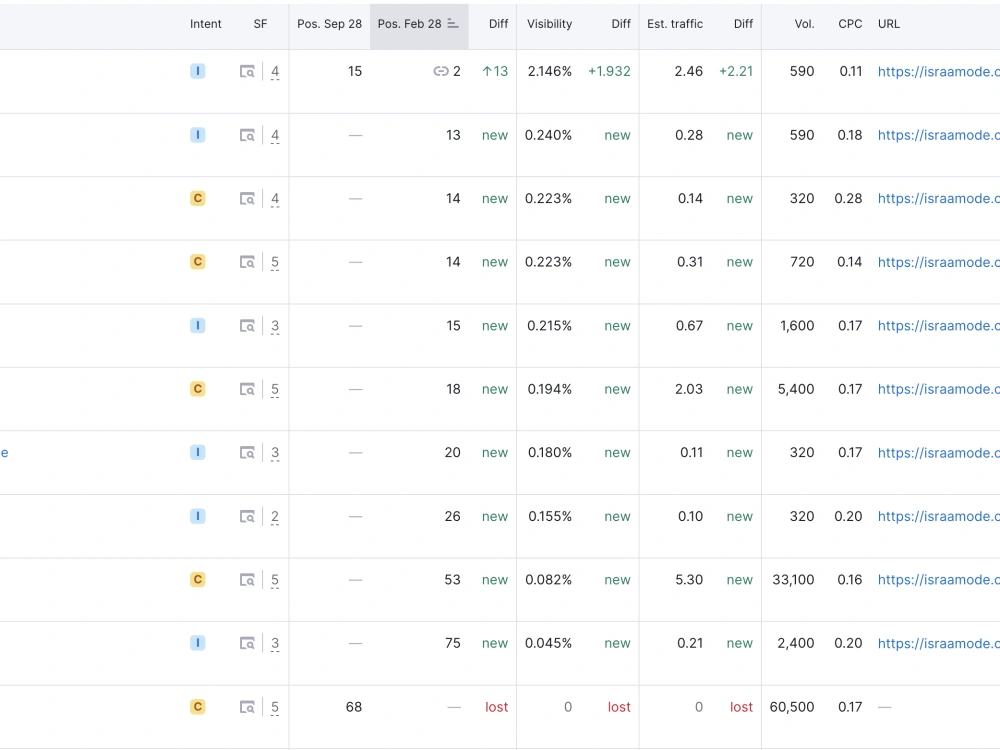Sort by Est. traffic column header
This screenshot has width=1000, height=750.
click(x=675, y=24)
